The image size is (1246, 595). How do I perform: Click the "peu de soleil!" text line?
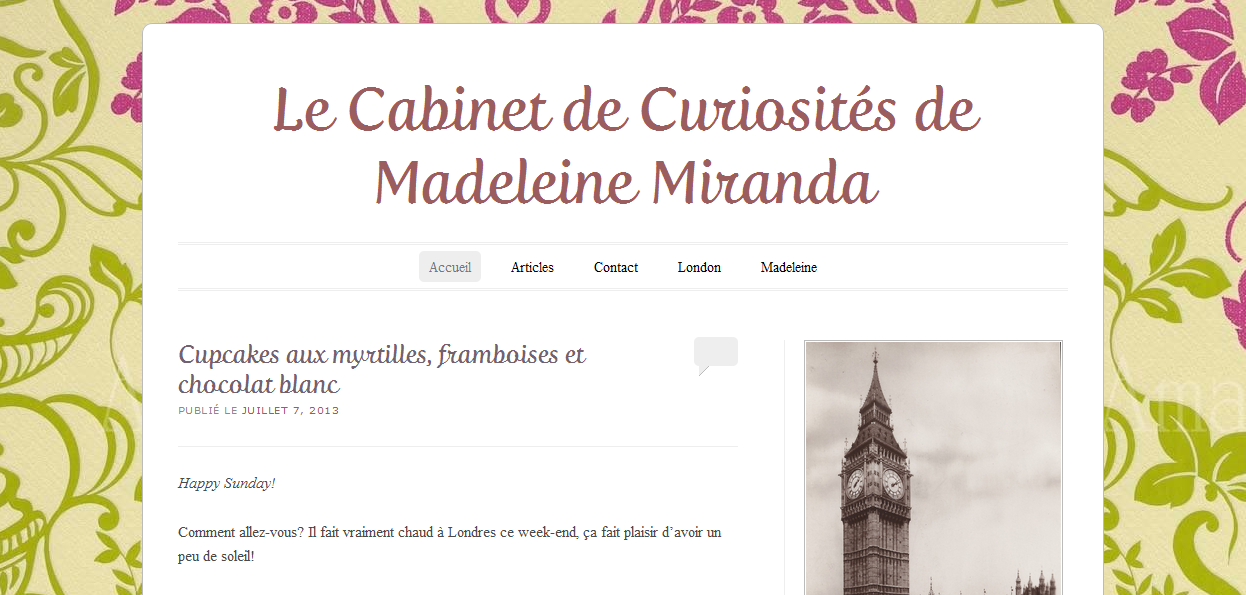216,556
